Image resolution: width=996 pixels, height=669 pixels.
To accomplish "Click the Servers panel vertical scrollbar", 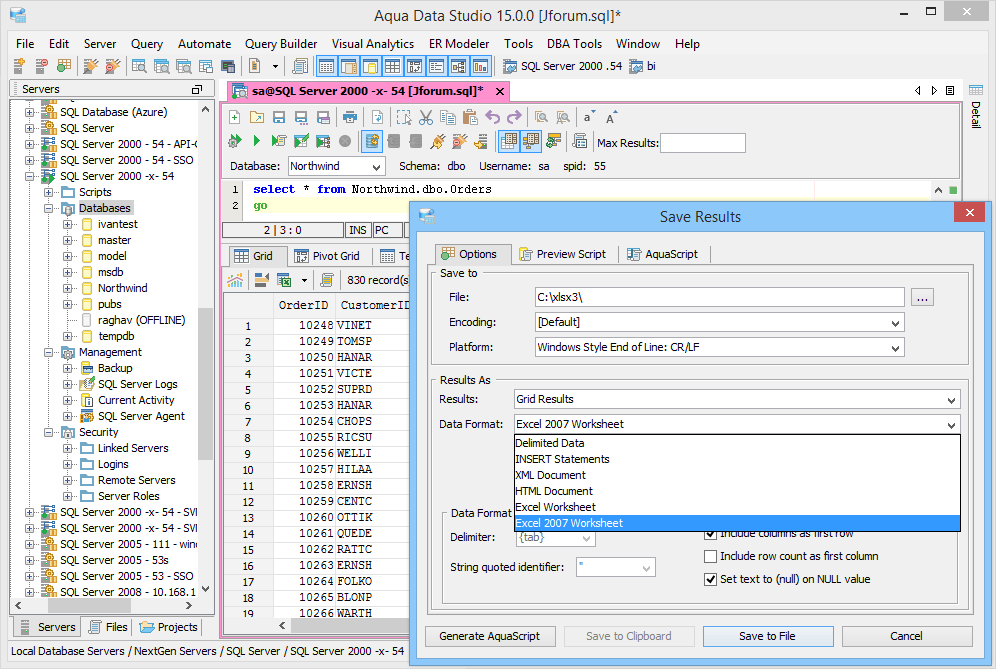I will pos(205,384).
